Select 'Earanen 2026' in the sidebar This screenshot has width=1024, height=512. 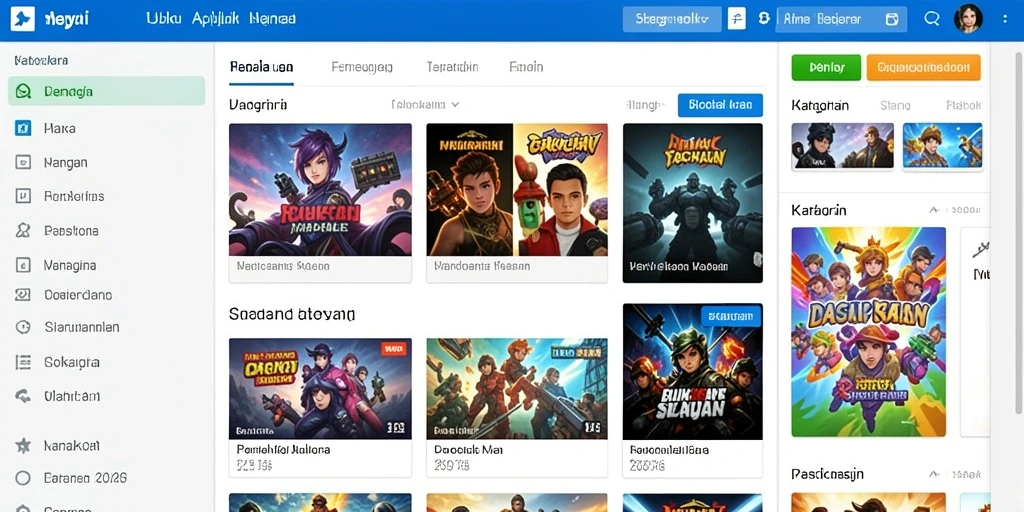coord(85,478)
